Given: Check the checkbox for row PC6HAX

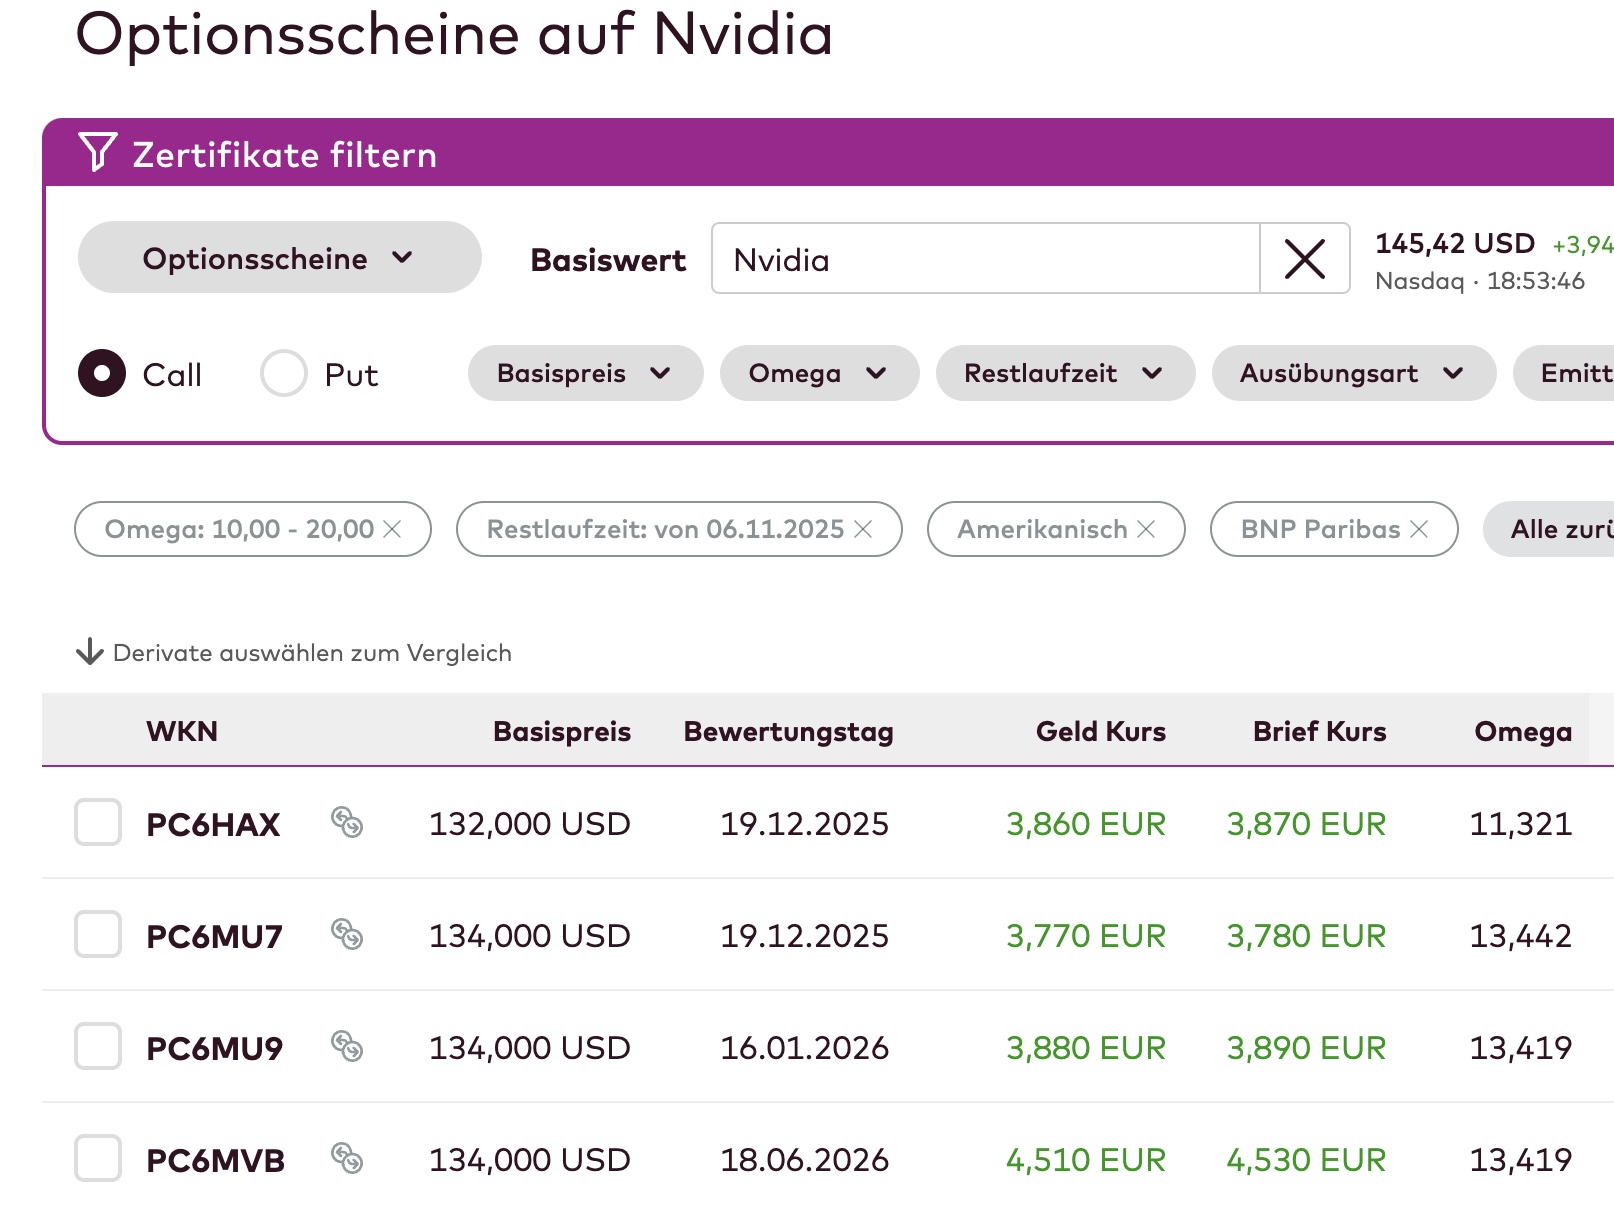Looking at the screenshot, I should point(97,824).
